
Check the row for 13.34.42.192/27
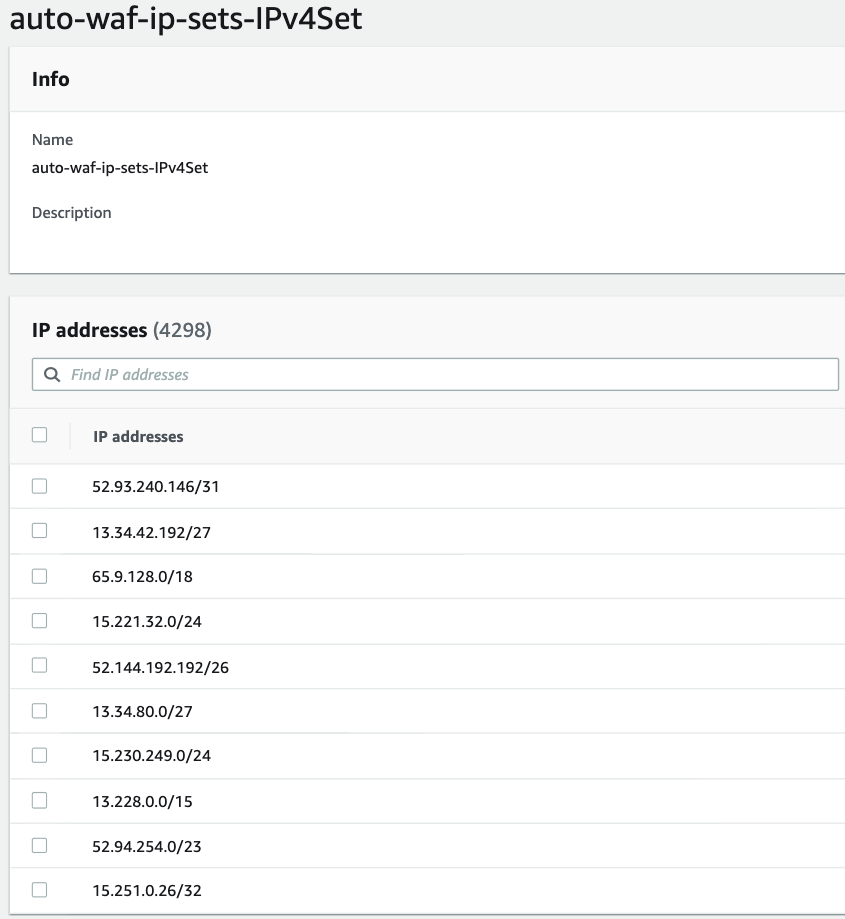(x=39, y=531)
